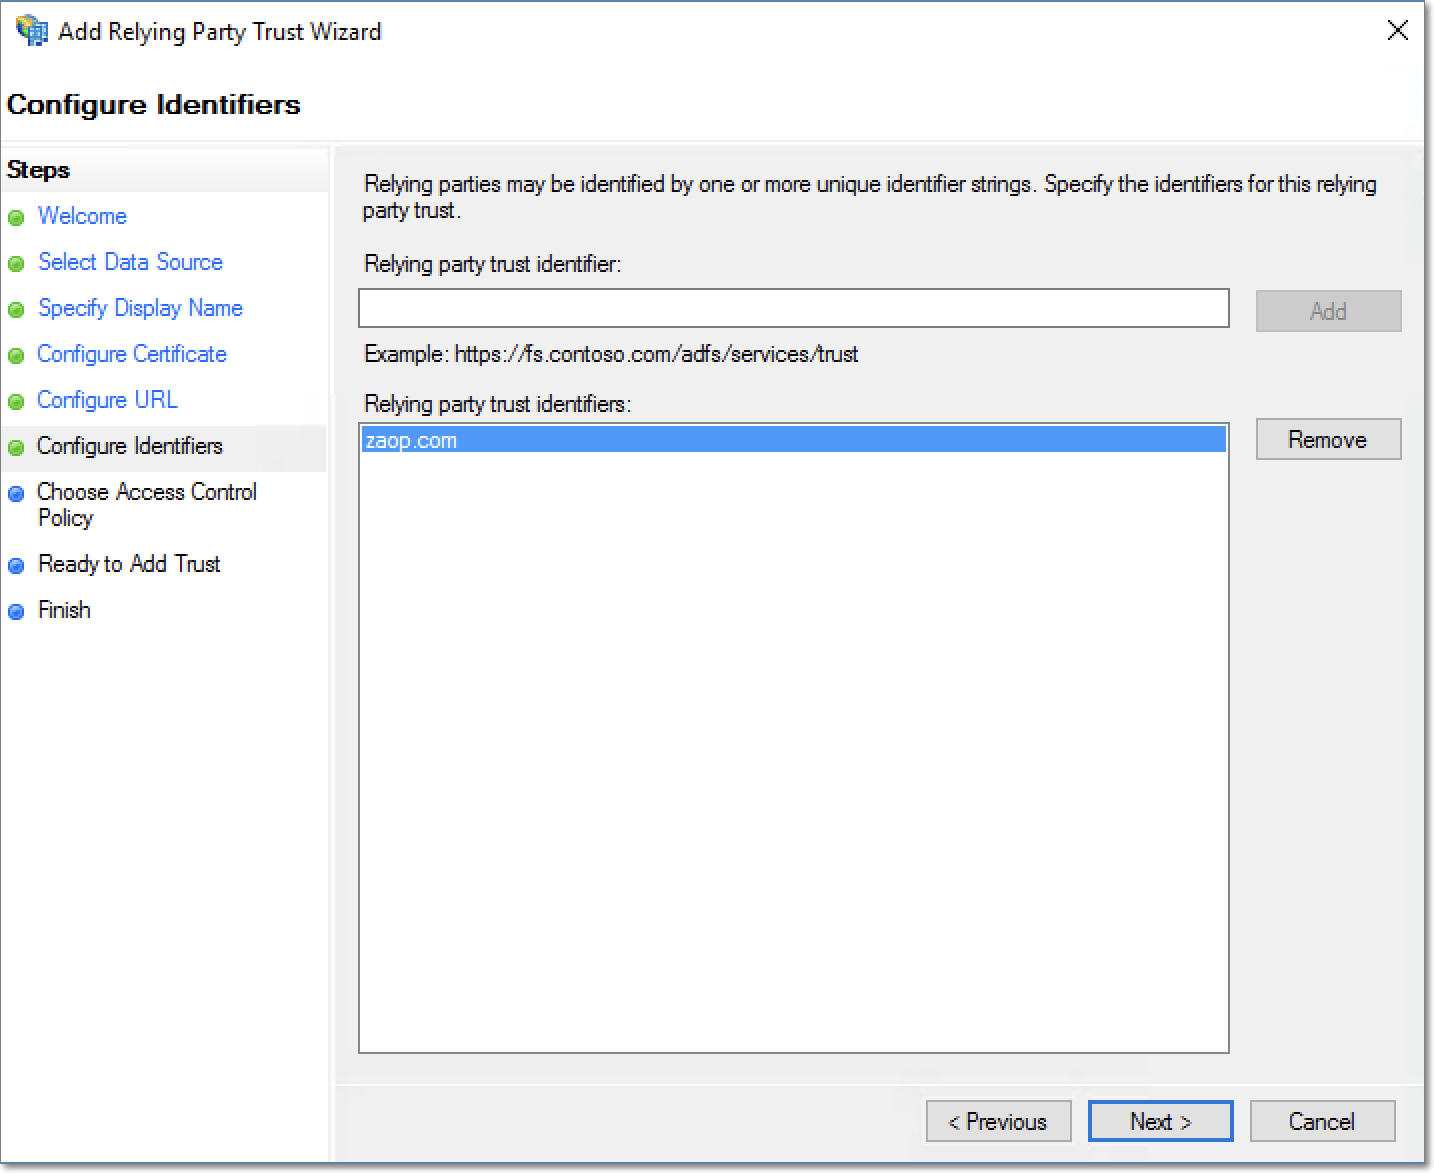Image resolution: width=1434 pixels, height=1173 pixels.
Task: Proceed by clicking Next
Action: click(1160, 1121)
